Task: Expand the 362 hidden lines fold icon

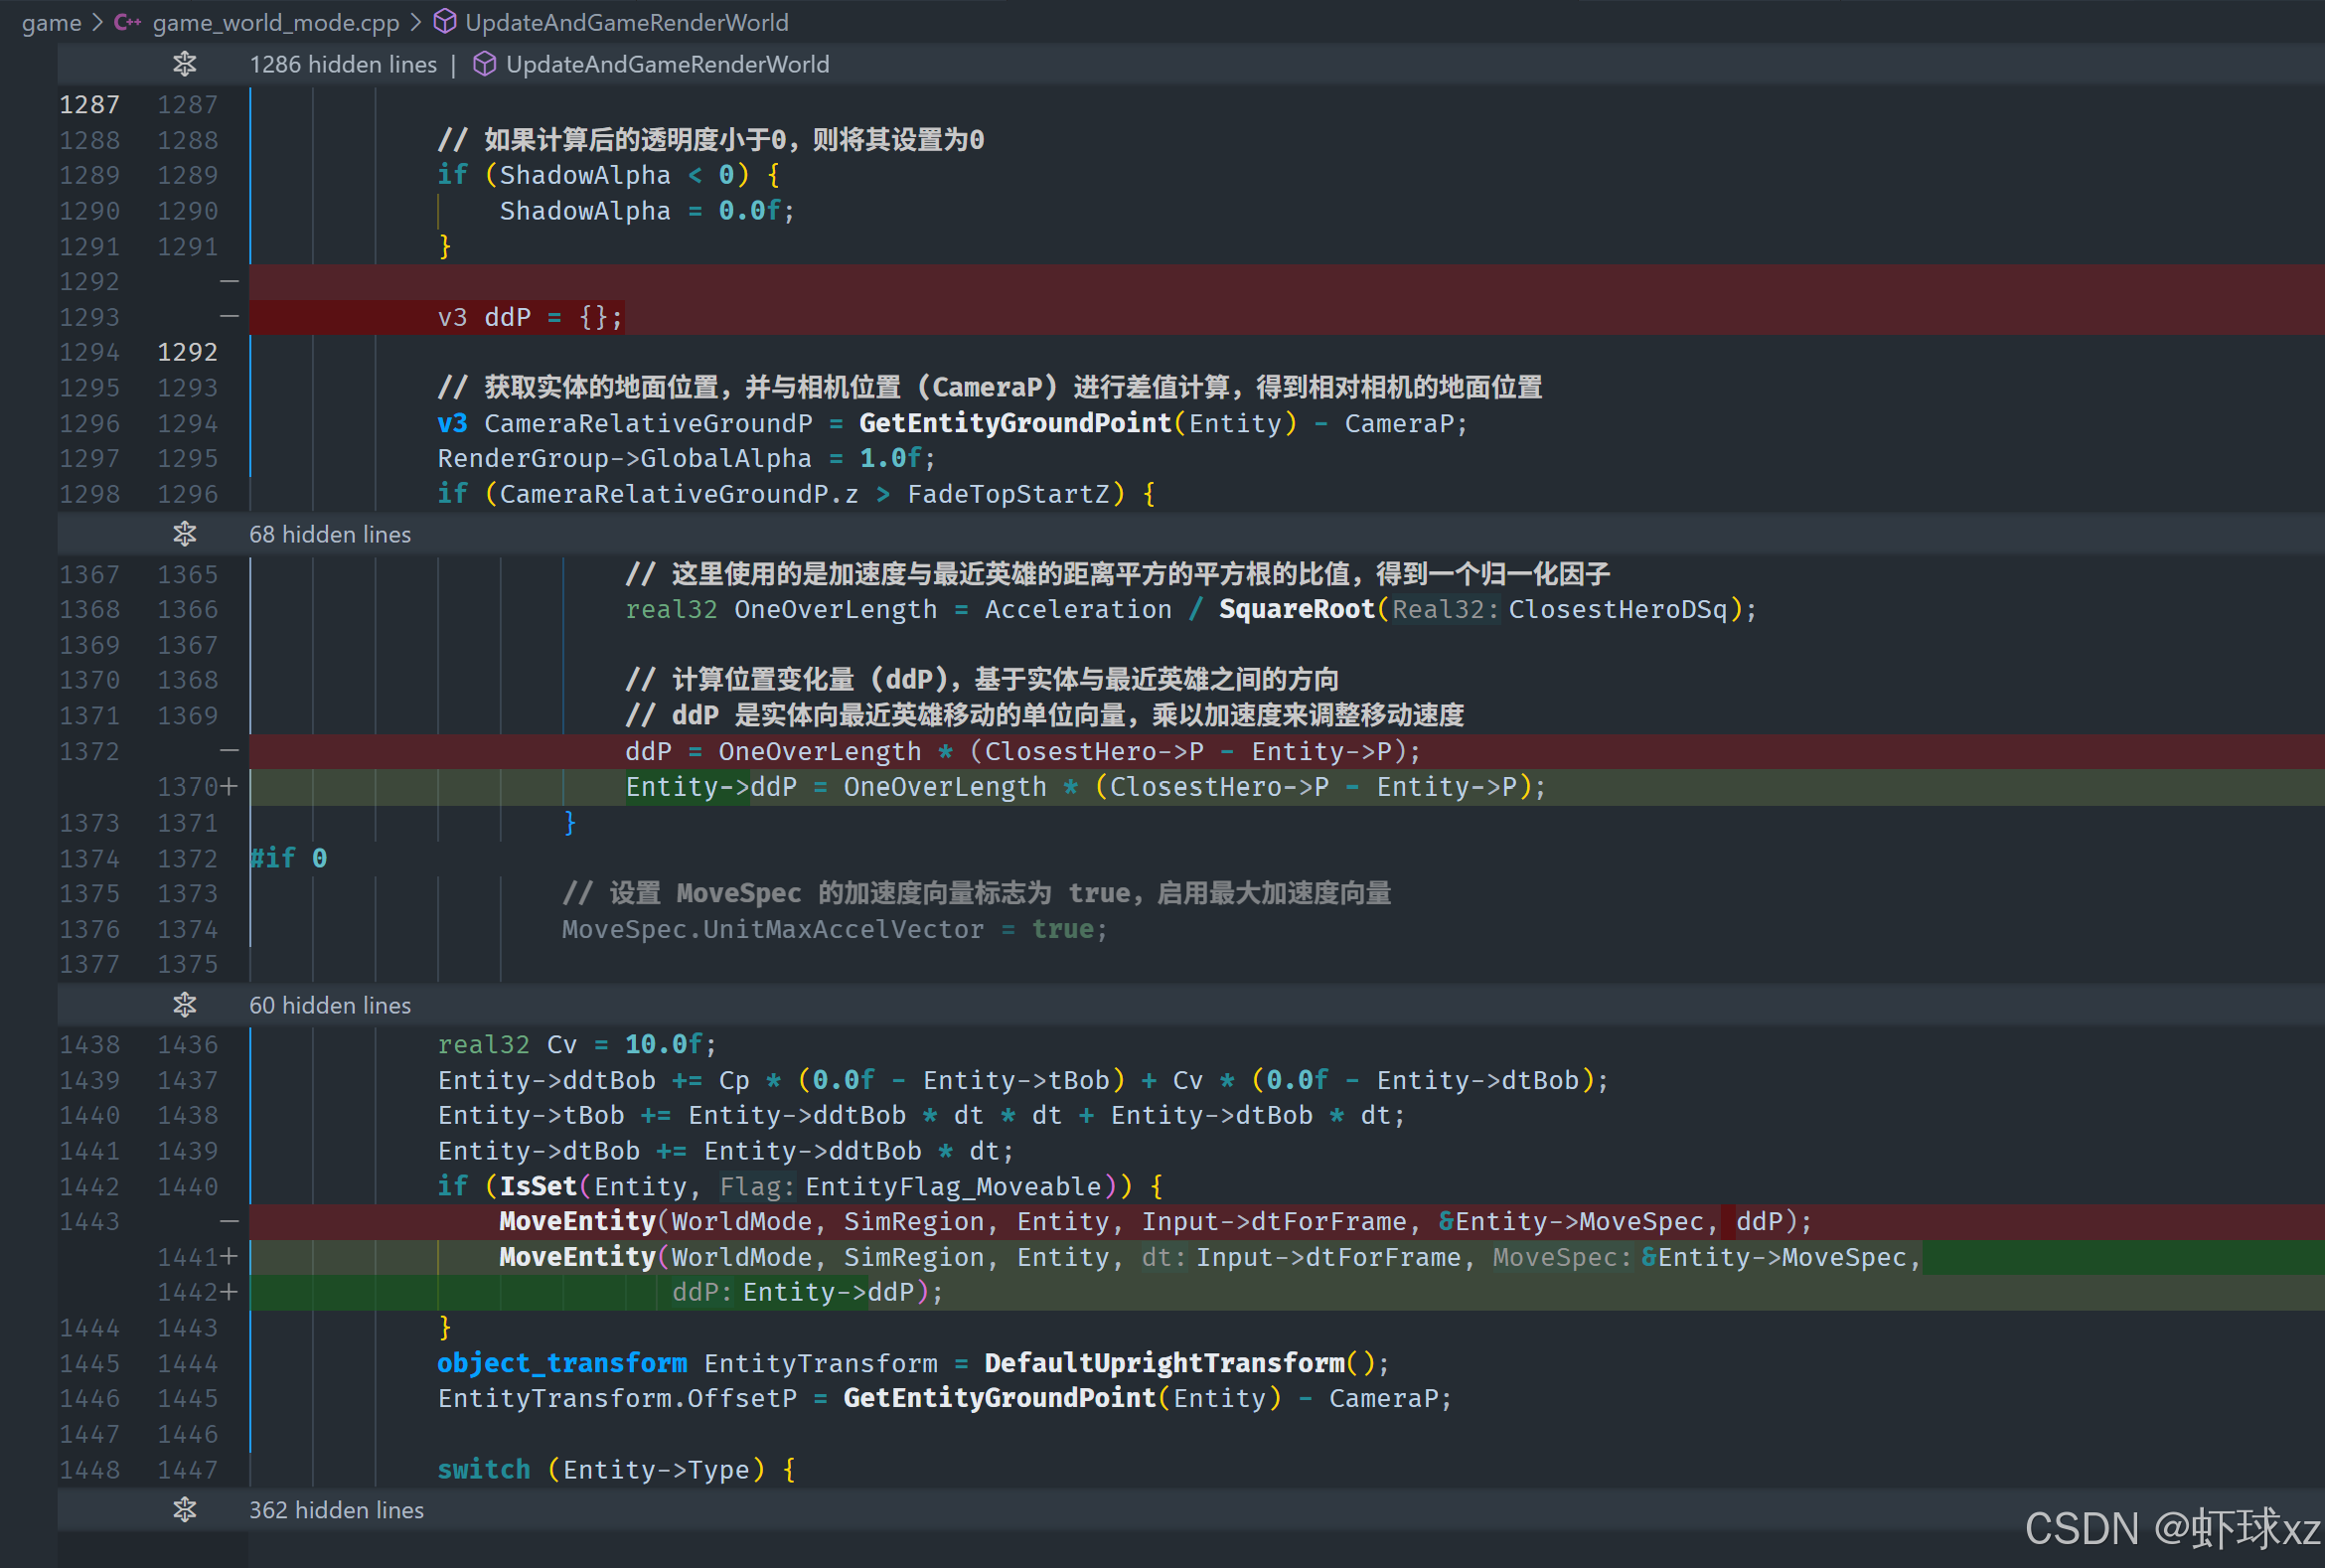Action: (184, 1510)
